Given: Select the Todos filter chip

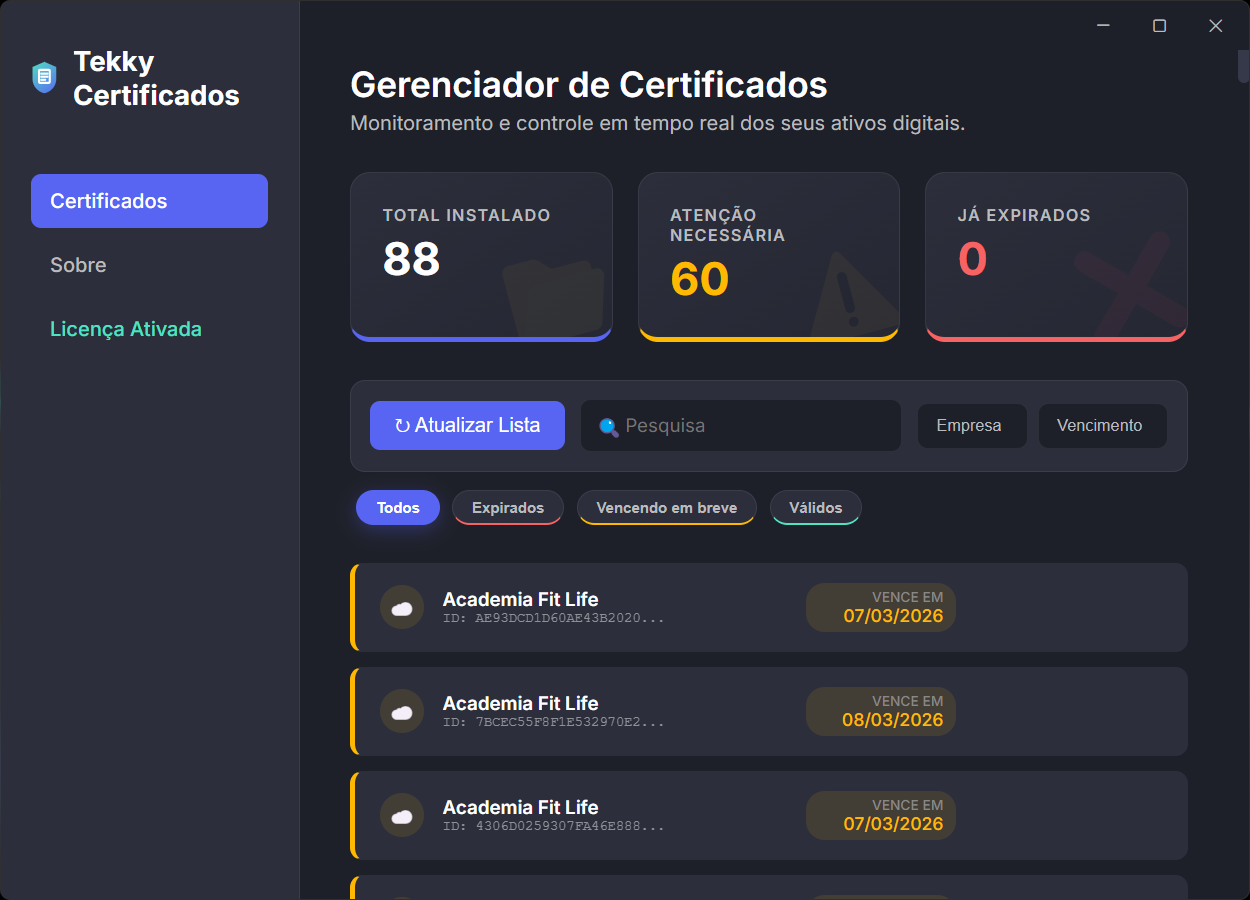Looking at the screenshot, I should tap(398, 508).
